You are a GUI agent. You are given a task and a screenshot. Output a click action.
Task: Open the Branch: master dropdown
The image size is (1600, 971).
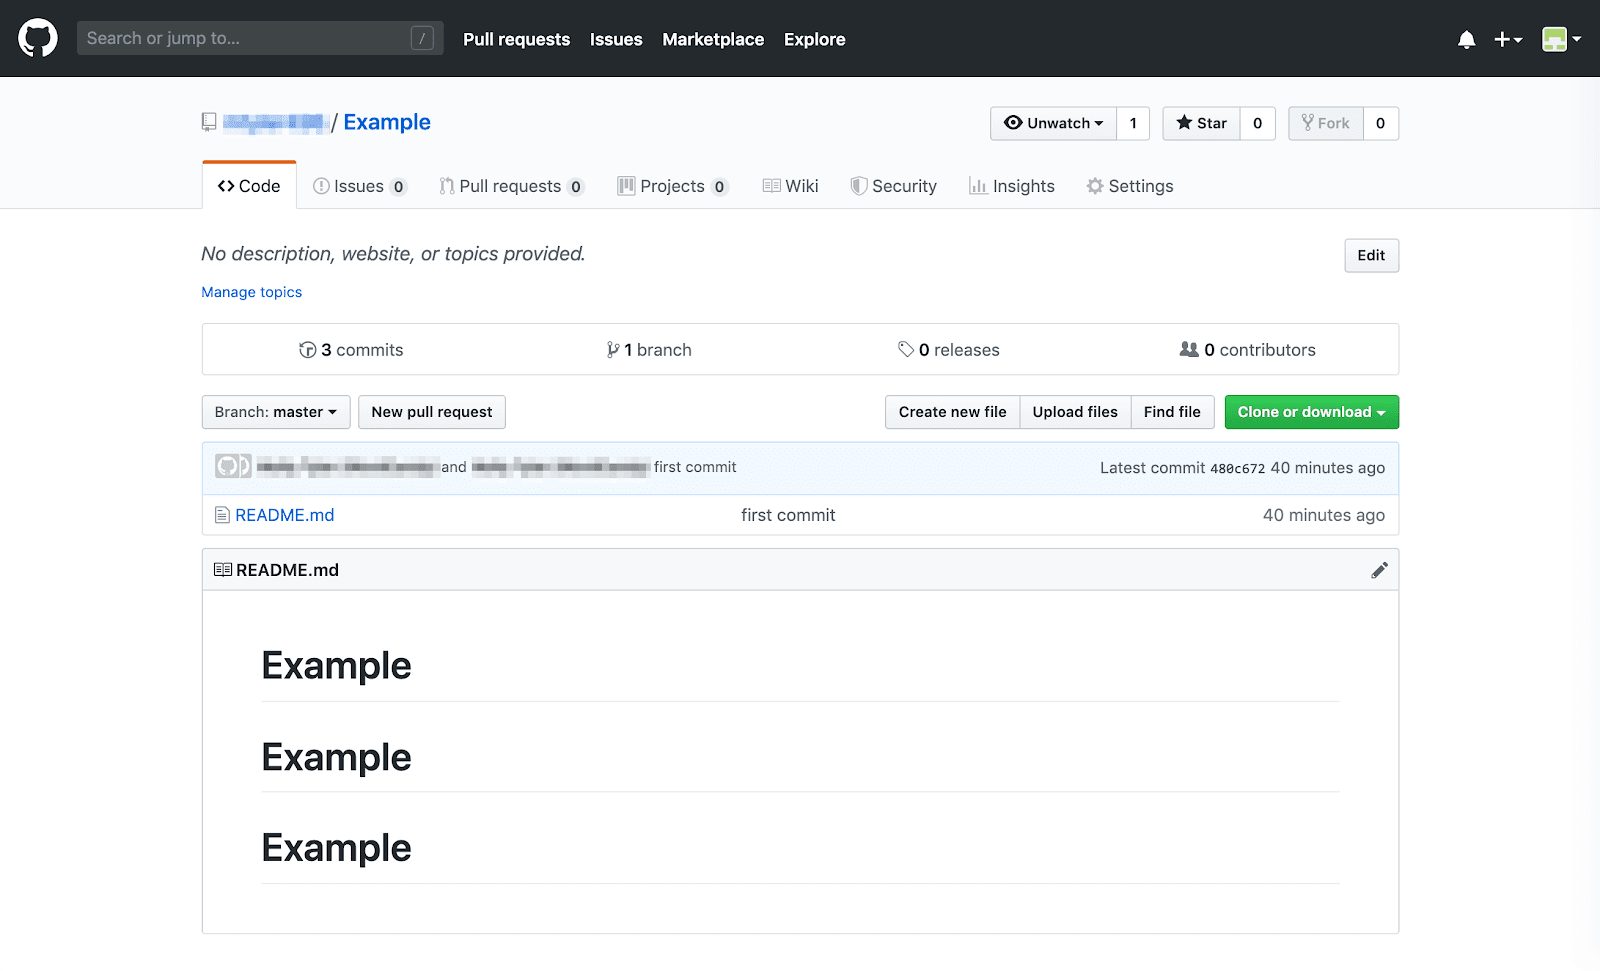coord(275,411)
